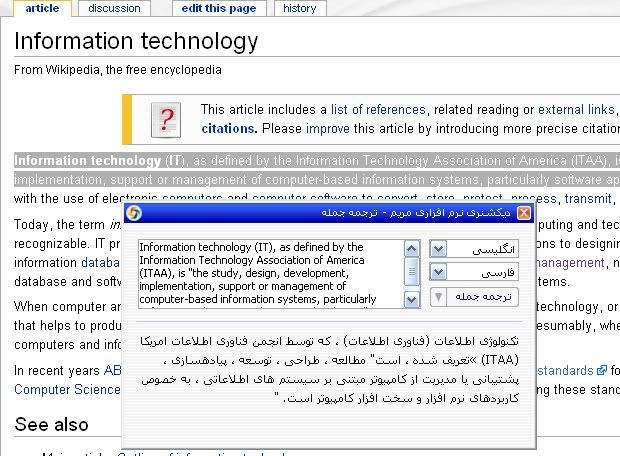
Task: Click the Persian translation output text
Action: pos(329,369)
